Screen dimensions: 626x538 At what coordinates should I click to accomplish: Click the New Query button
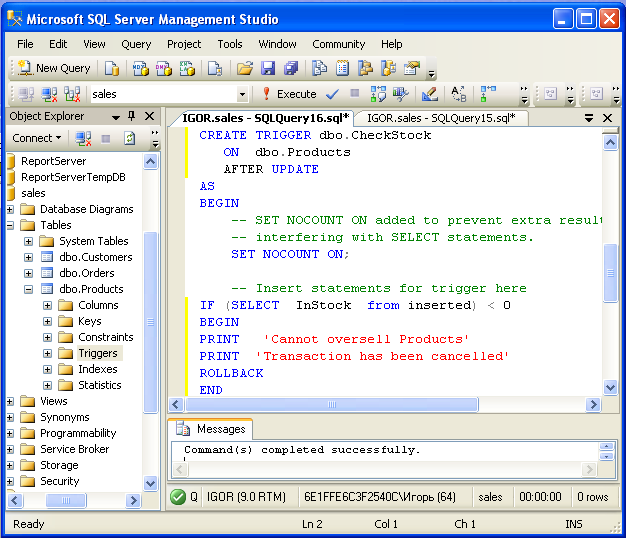click(x=53, y=68)
